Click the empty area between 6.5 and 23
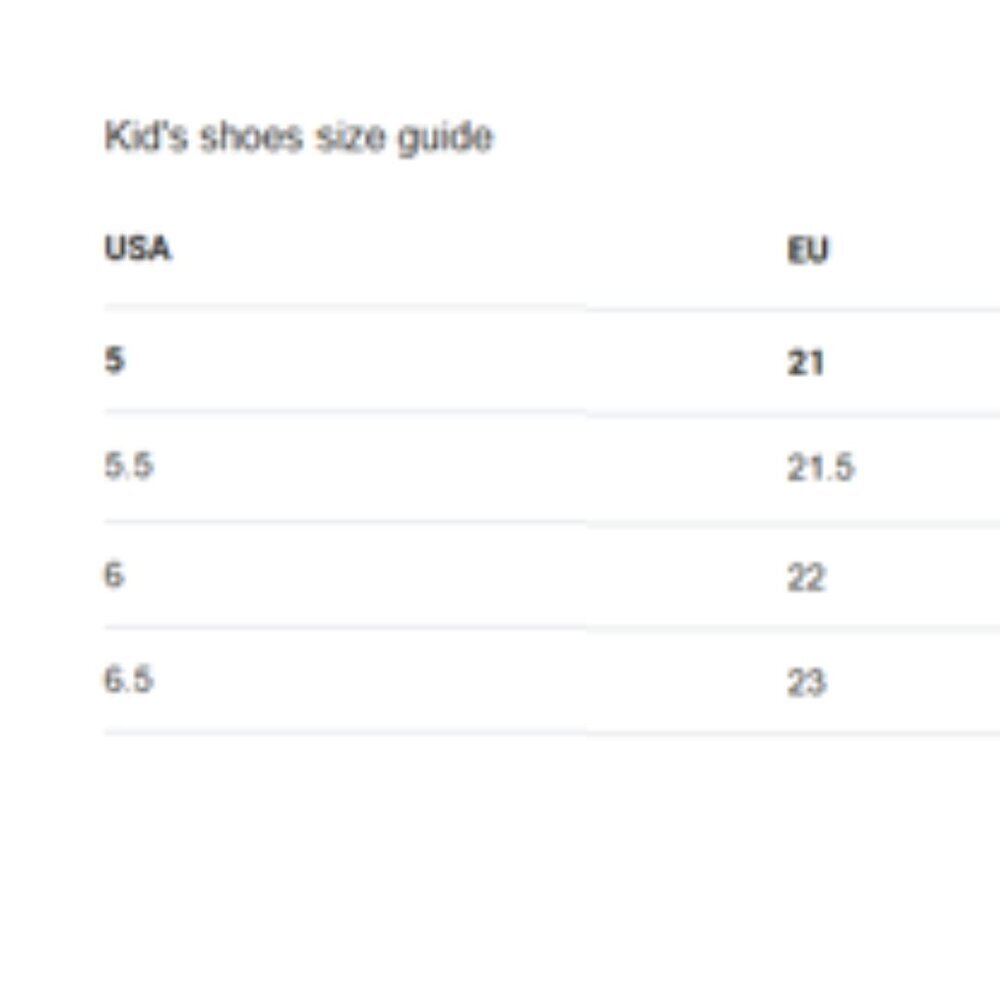 tap(471, 680)
